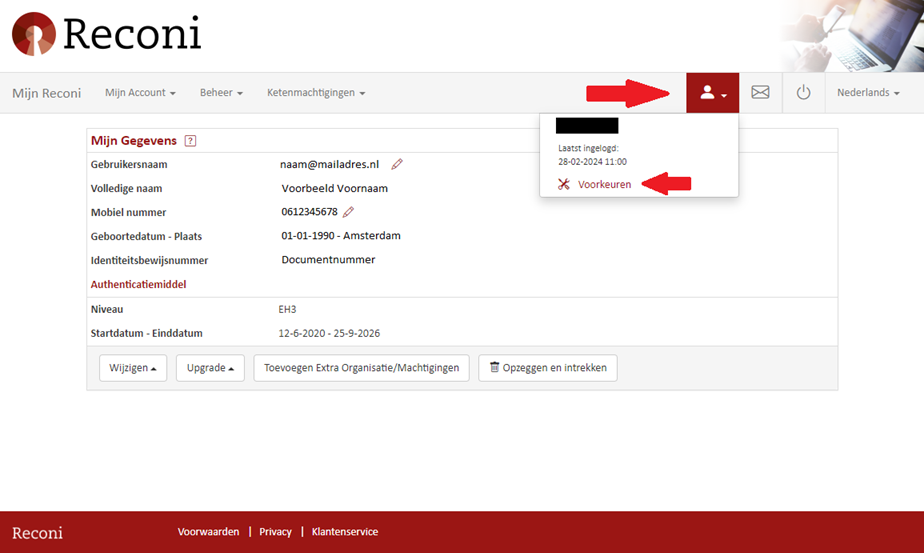Open the Ketenmachtigingen dropdown
924x553 pixels.
tap(315, 93)
